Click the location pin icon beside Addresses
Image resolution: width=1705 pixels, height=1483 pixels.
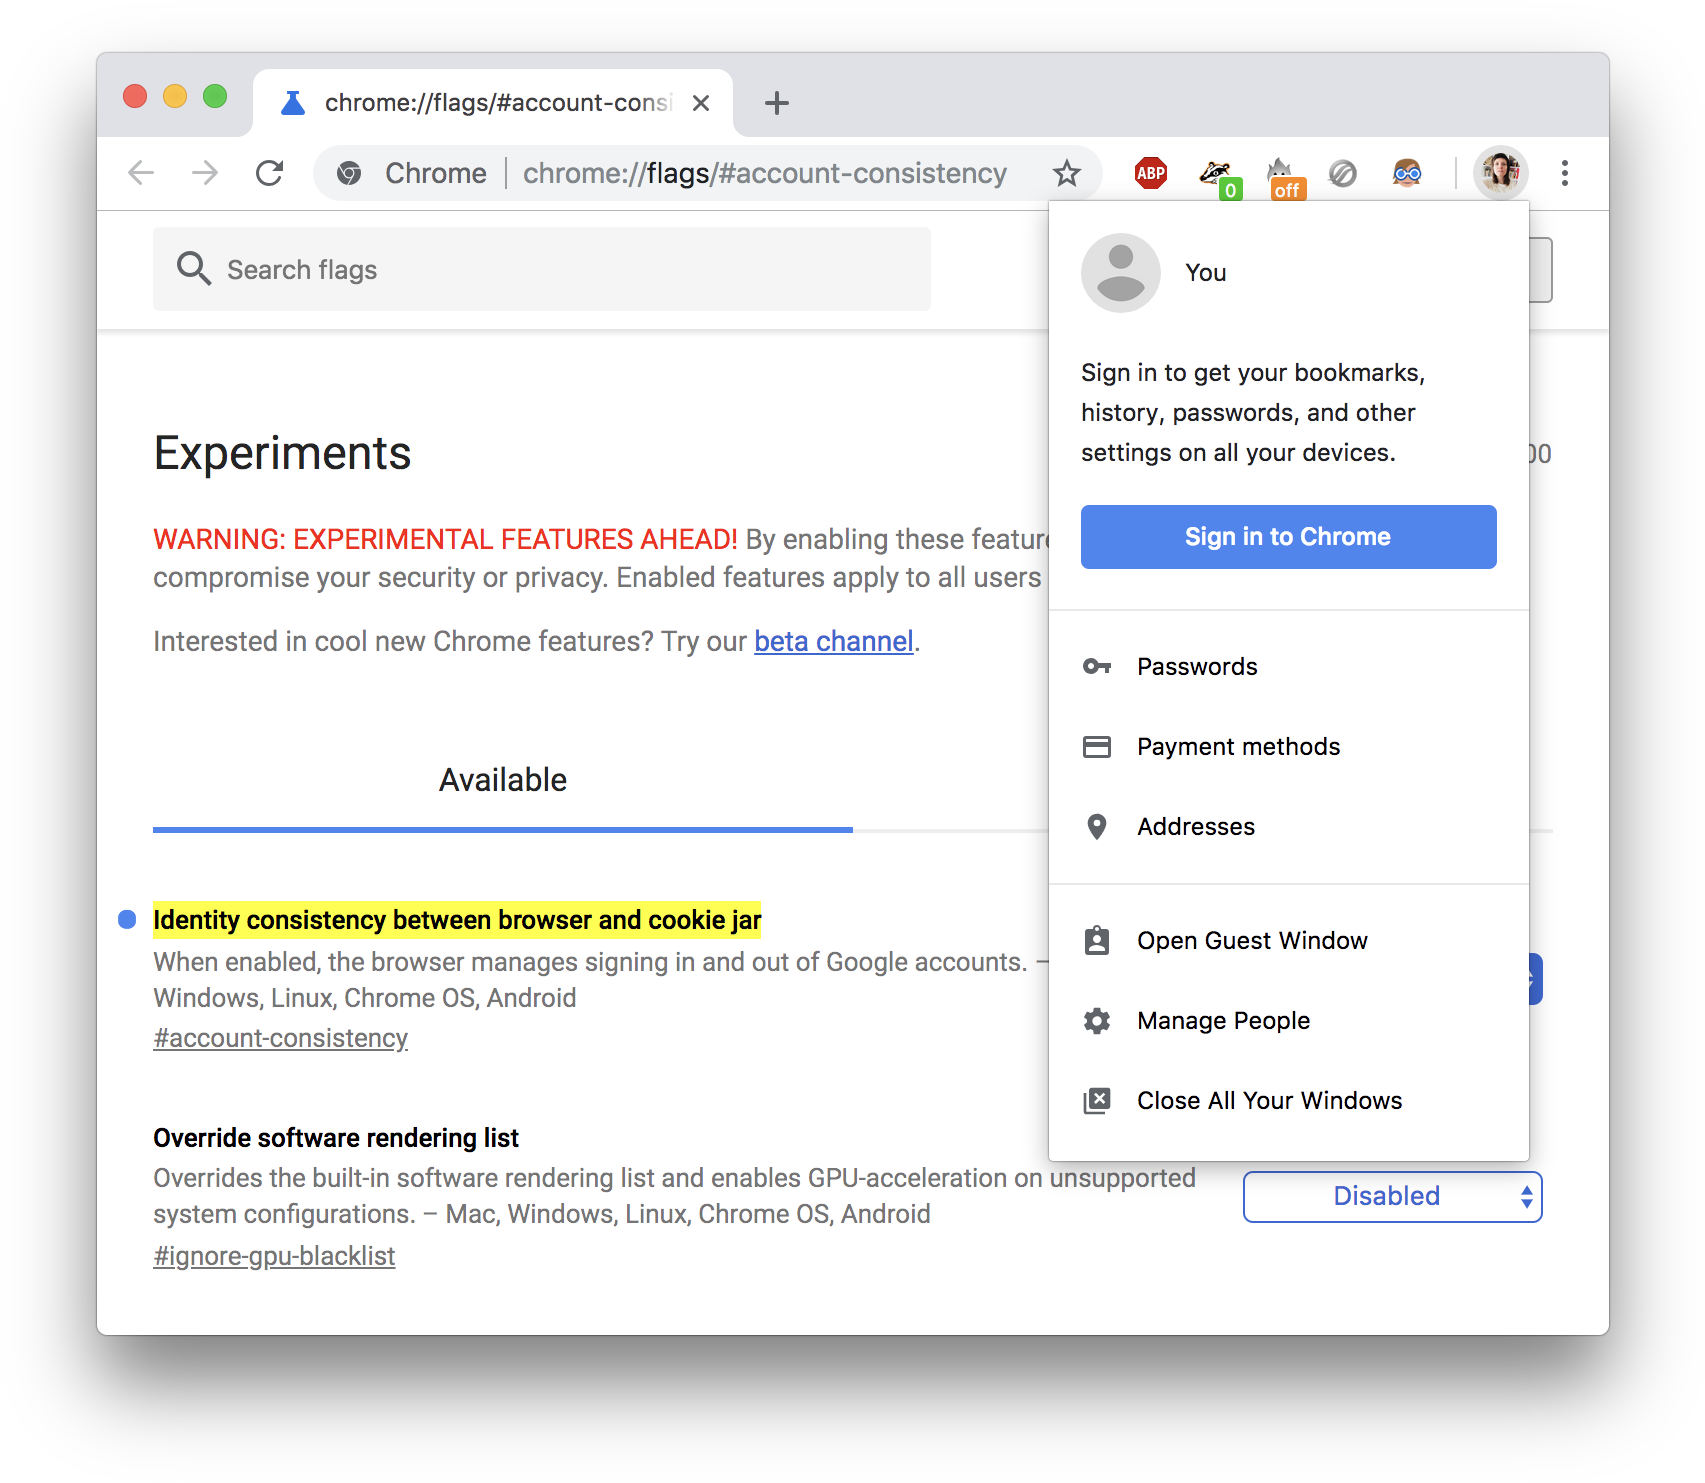click(x=1097, y=827)
